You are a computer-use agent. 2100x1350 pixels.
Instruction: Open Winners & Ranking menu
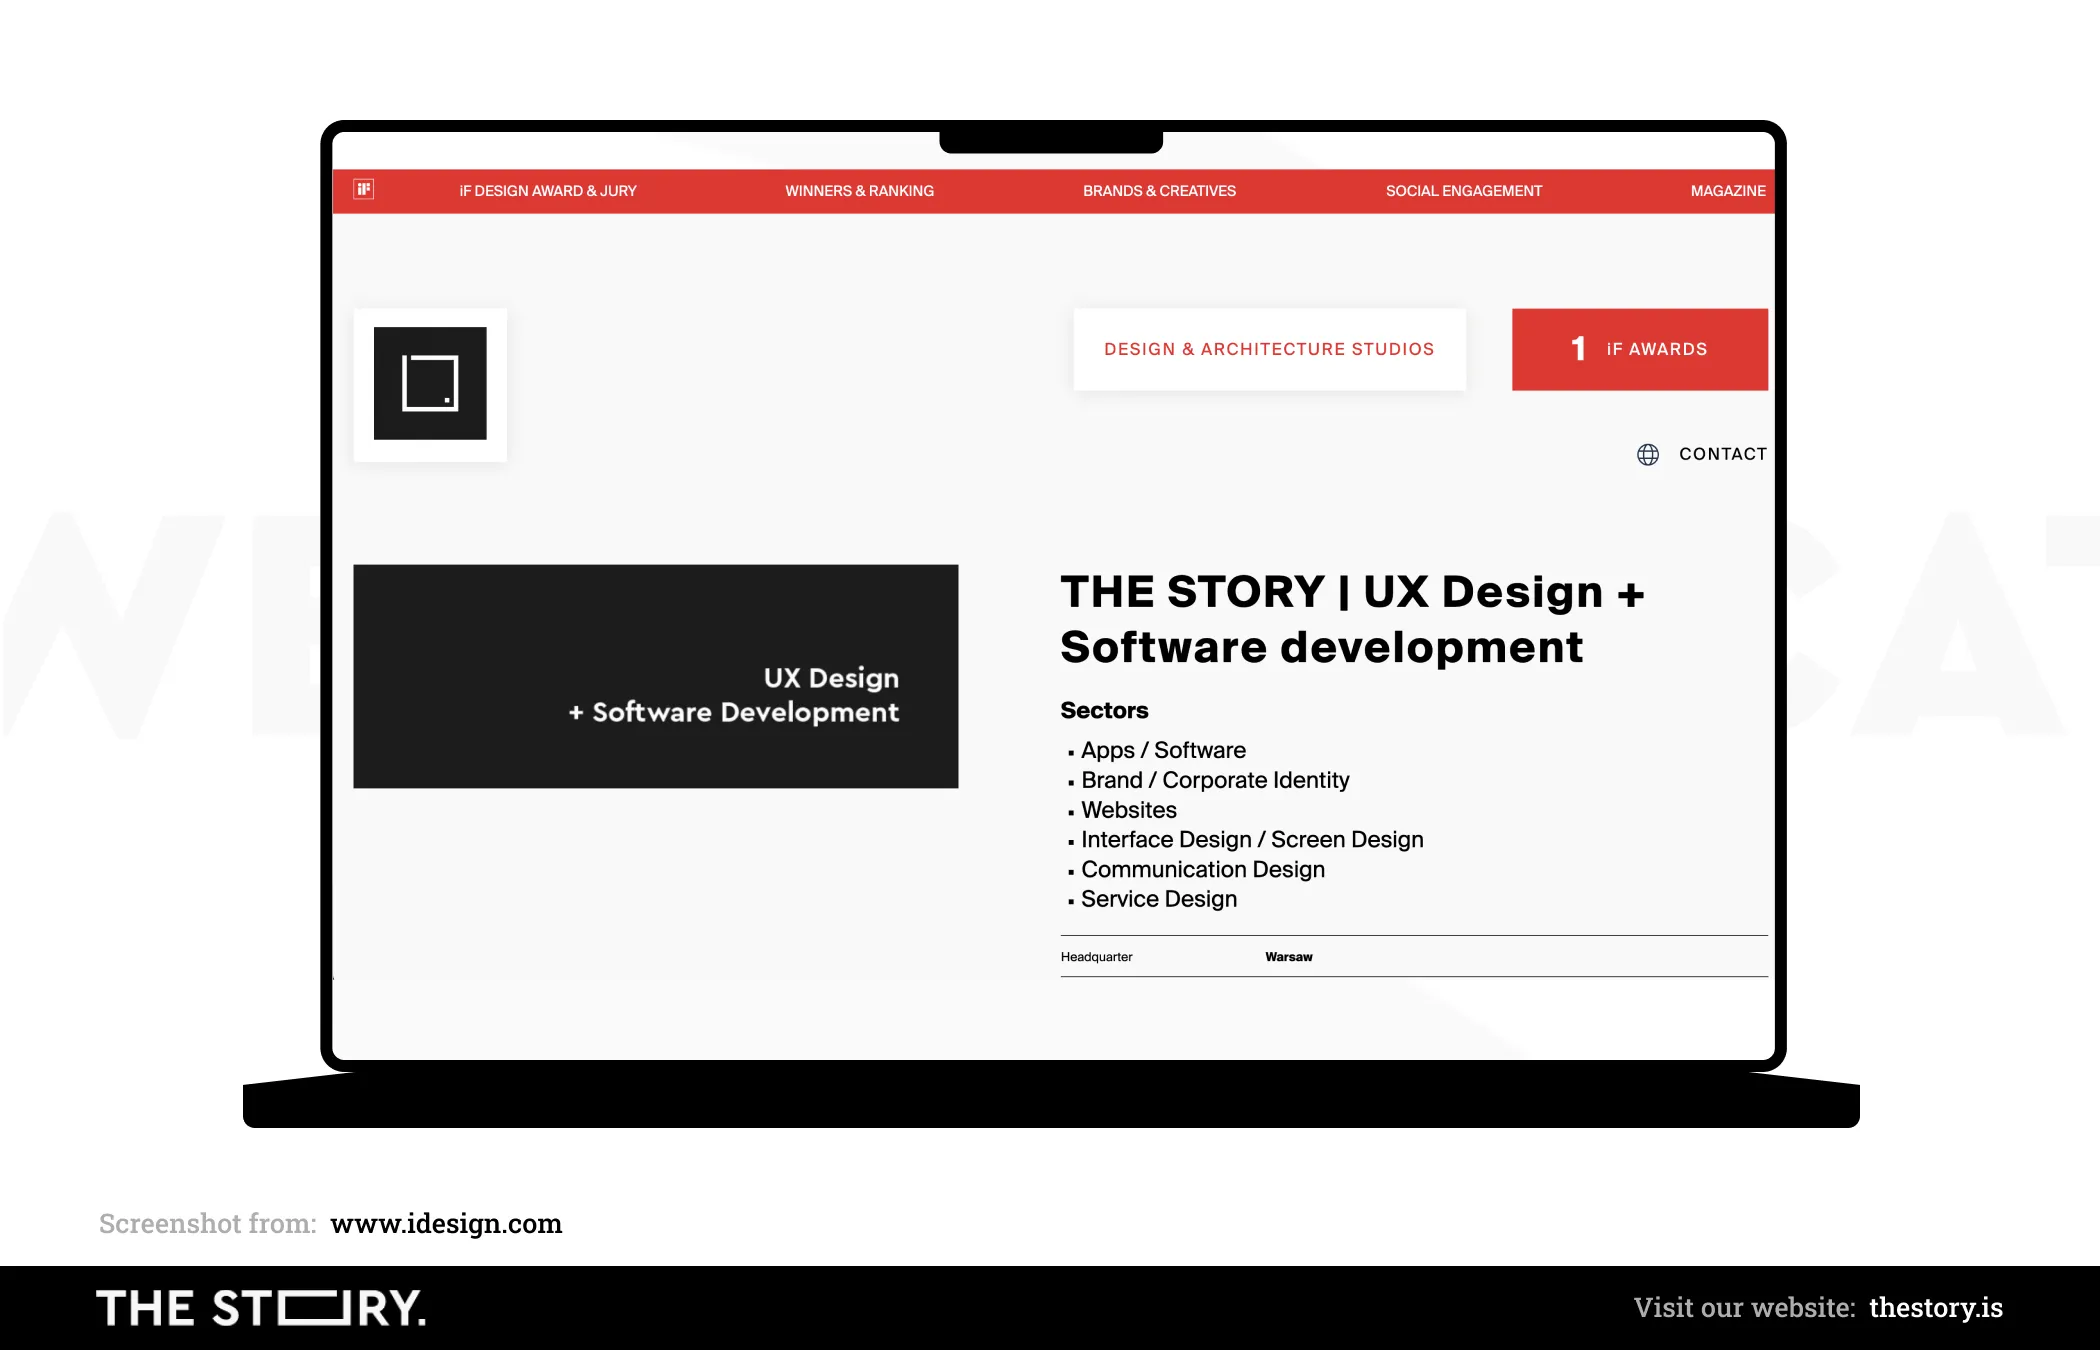tap(859, 191)
